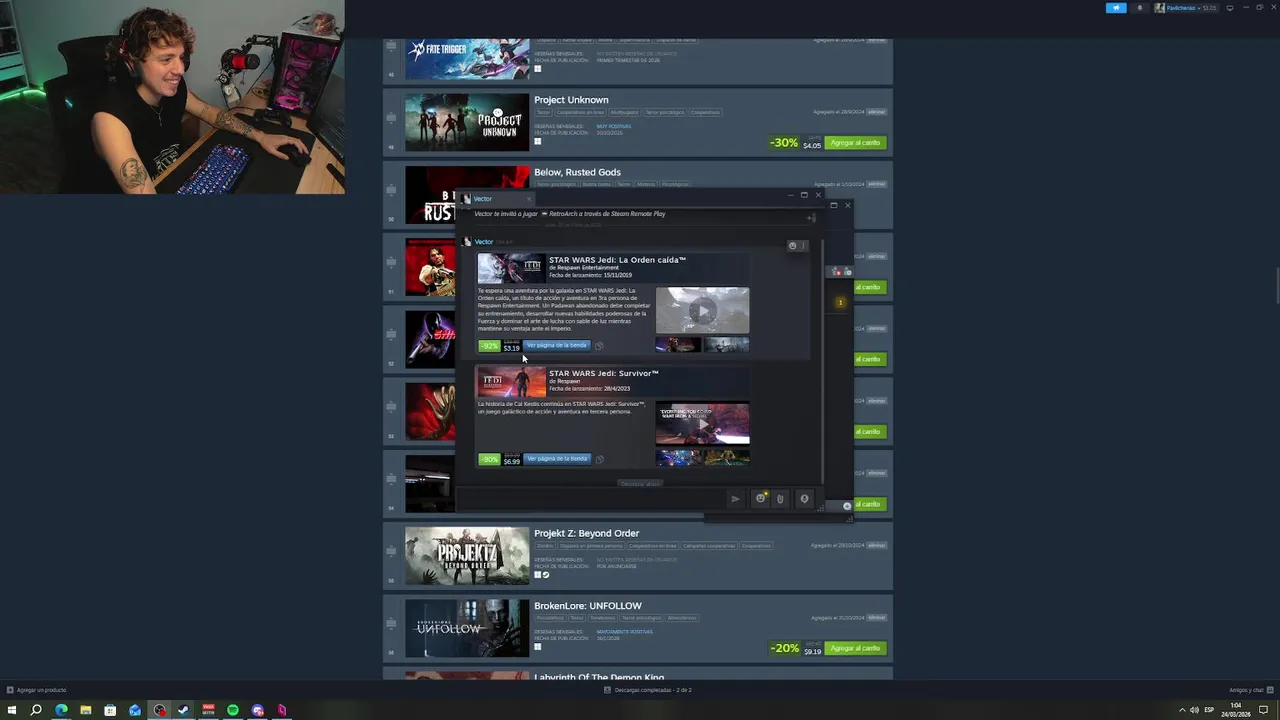This screenshot has height=720, width=1280.
Task: Open the Microsoft Edge icon on the taskbar
Action: coord(61,710)
